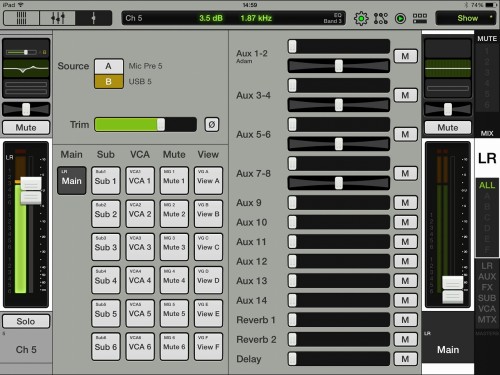Mute the Reverb 1 send

click(405, 320)
